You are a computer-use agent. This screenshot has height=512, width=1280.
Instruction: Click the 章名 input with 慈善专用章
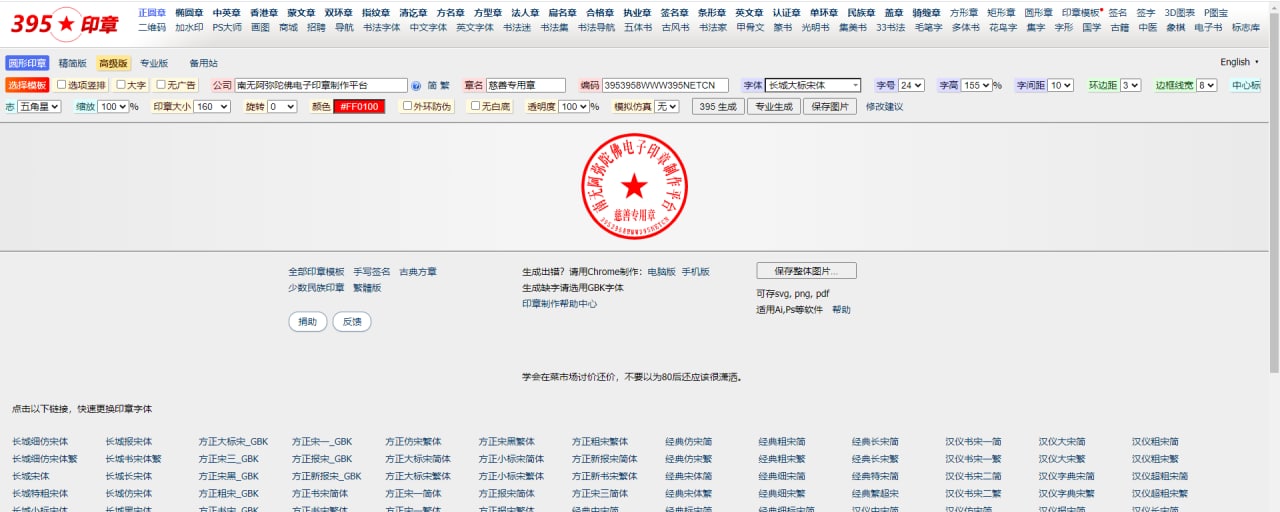[526, 86]
